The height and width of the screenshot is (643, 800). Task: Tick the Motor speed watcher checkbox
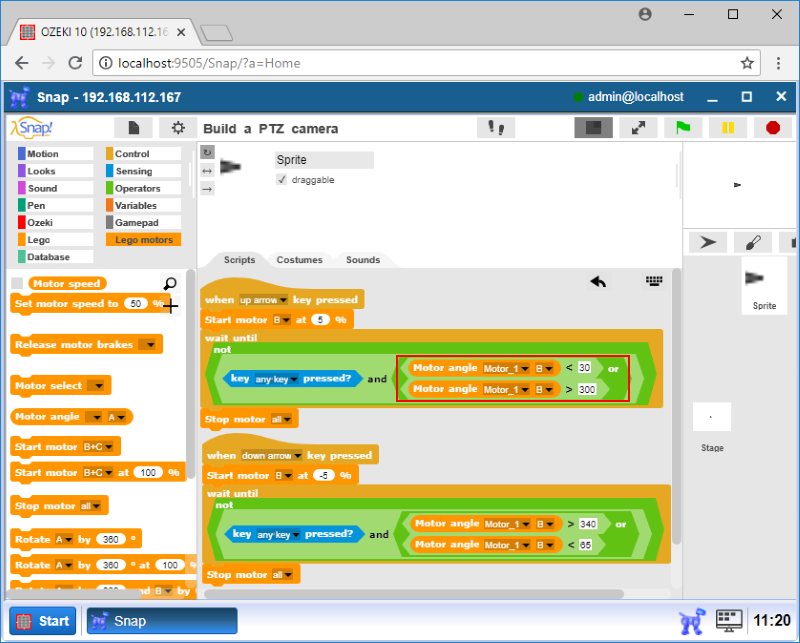[x=17, y=283]
